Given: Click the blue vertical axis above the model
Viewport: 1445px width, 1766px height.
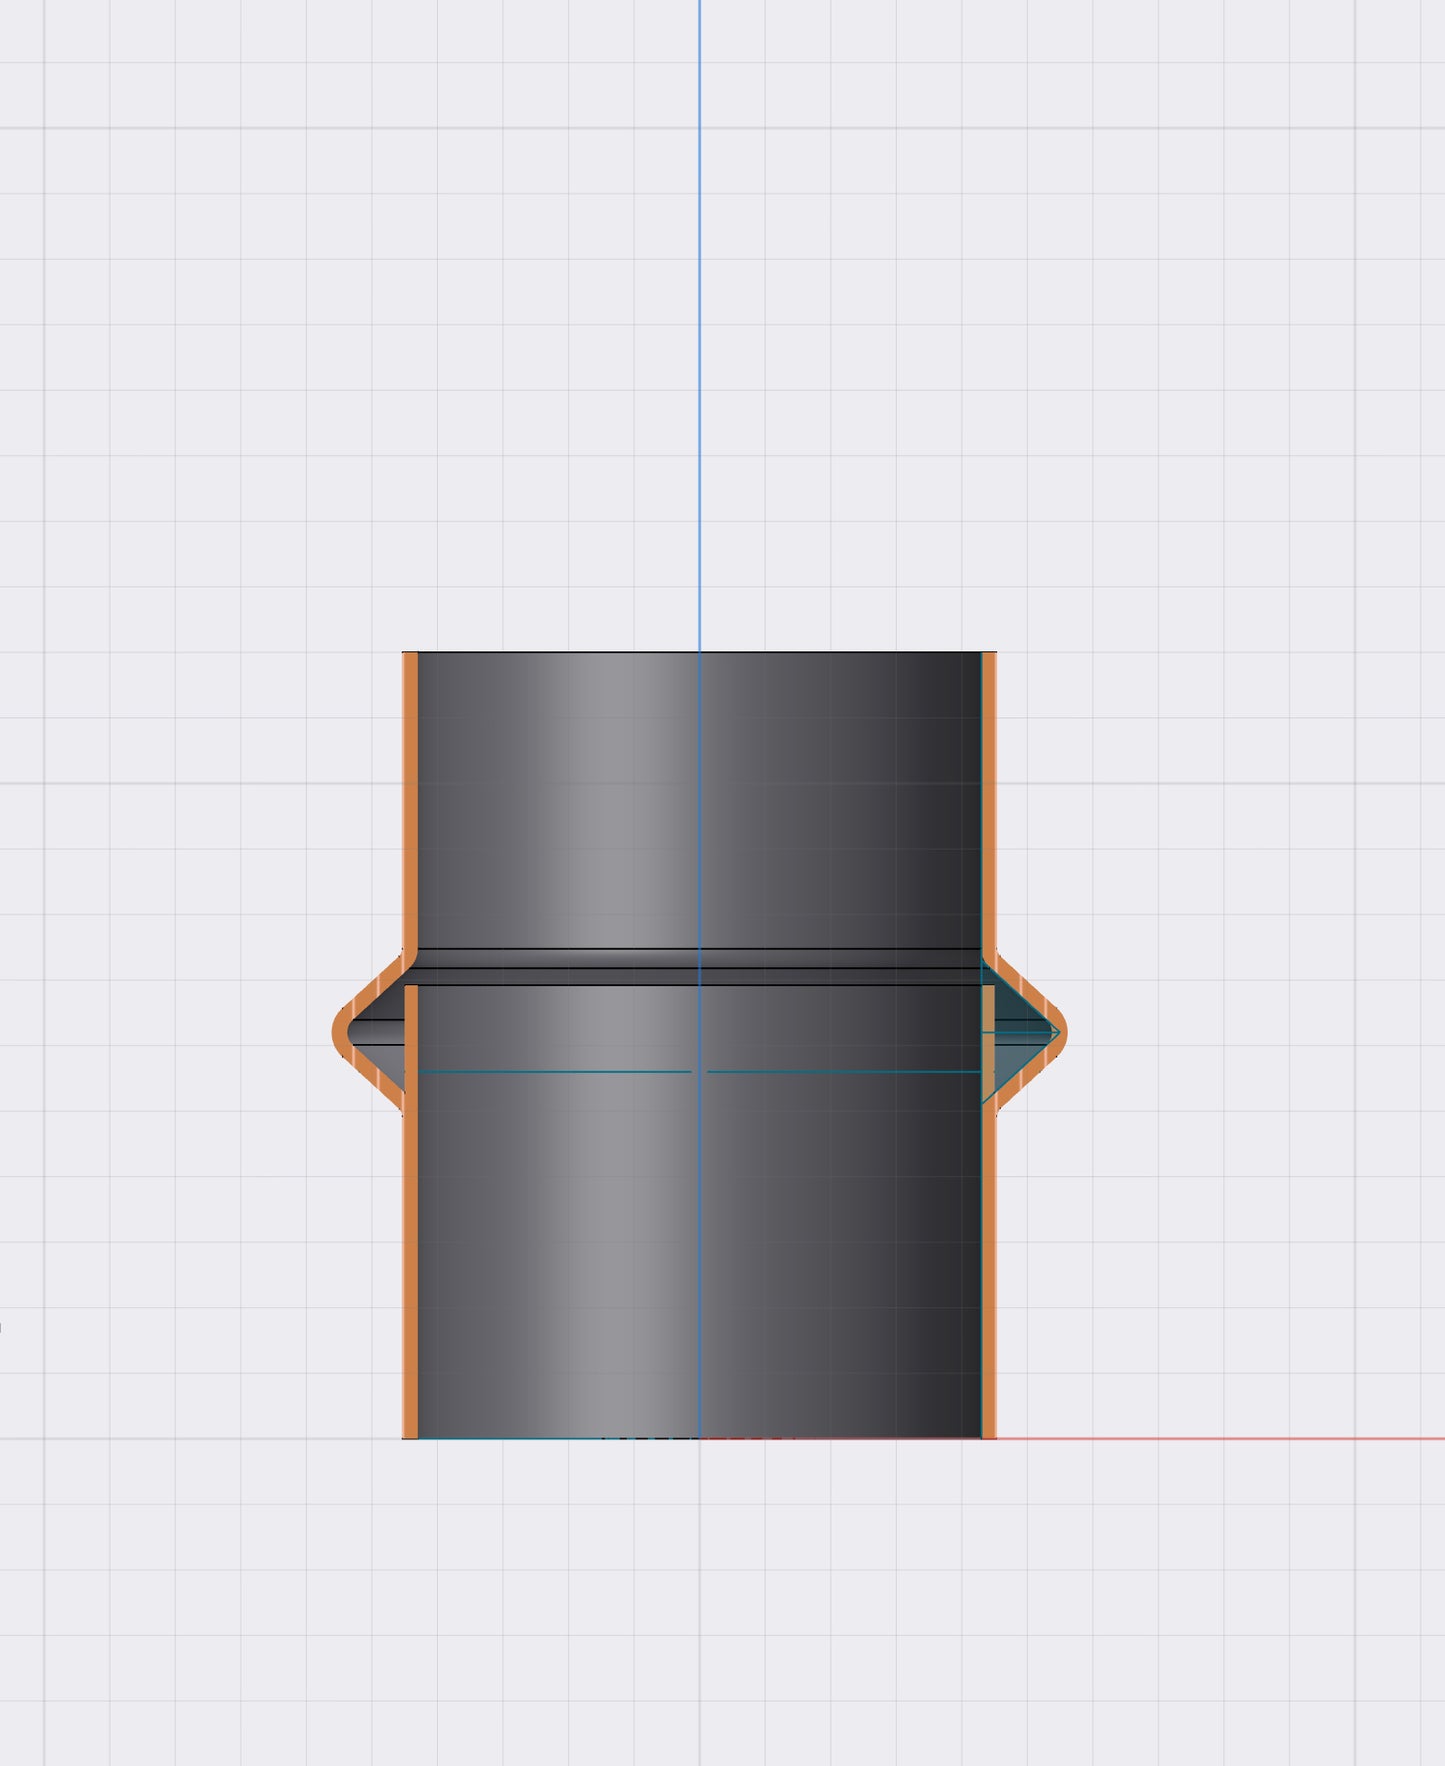Looking at the screenshot, I should tap(699, 300).
